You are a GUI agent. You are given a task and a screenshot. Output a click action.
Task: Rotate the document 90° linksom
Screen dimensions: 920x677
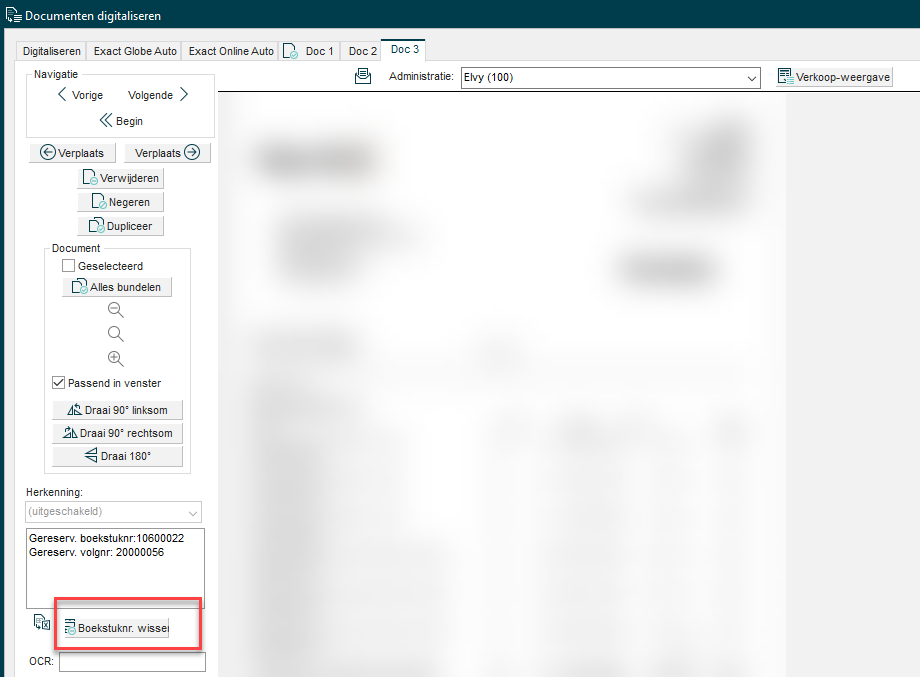tap(118, 410)
